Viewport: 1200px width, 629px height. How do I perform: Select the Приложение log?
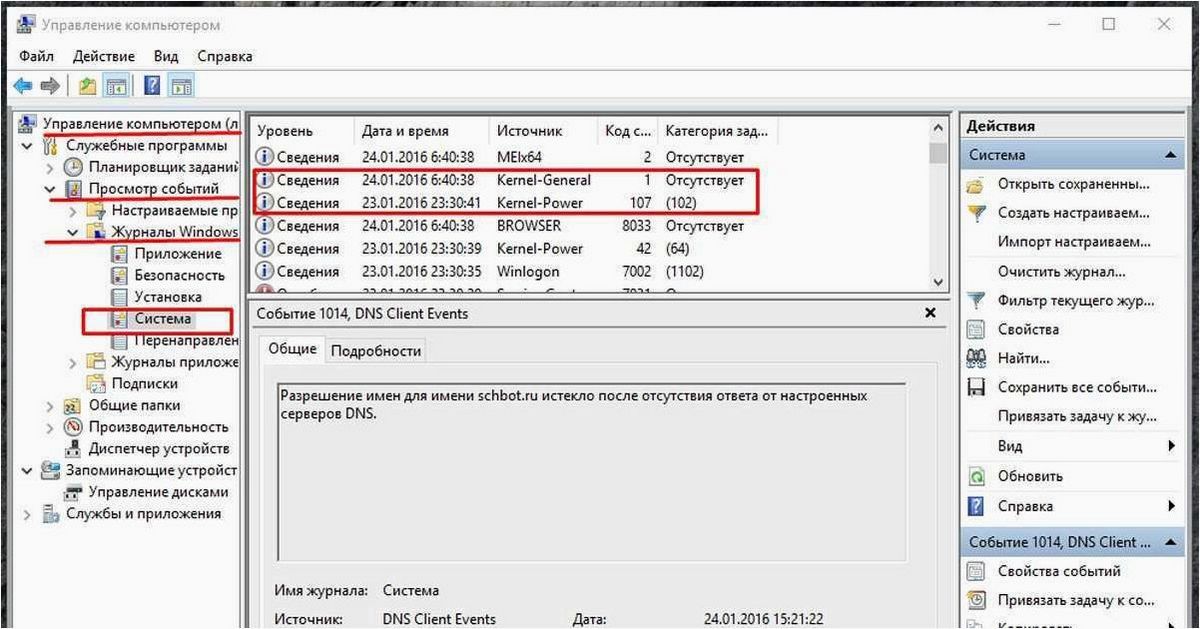[178, 254]
